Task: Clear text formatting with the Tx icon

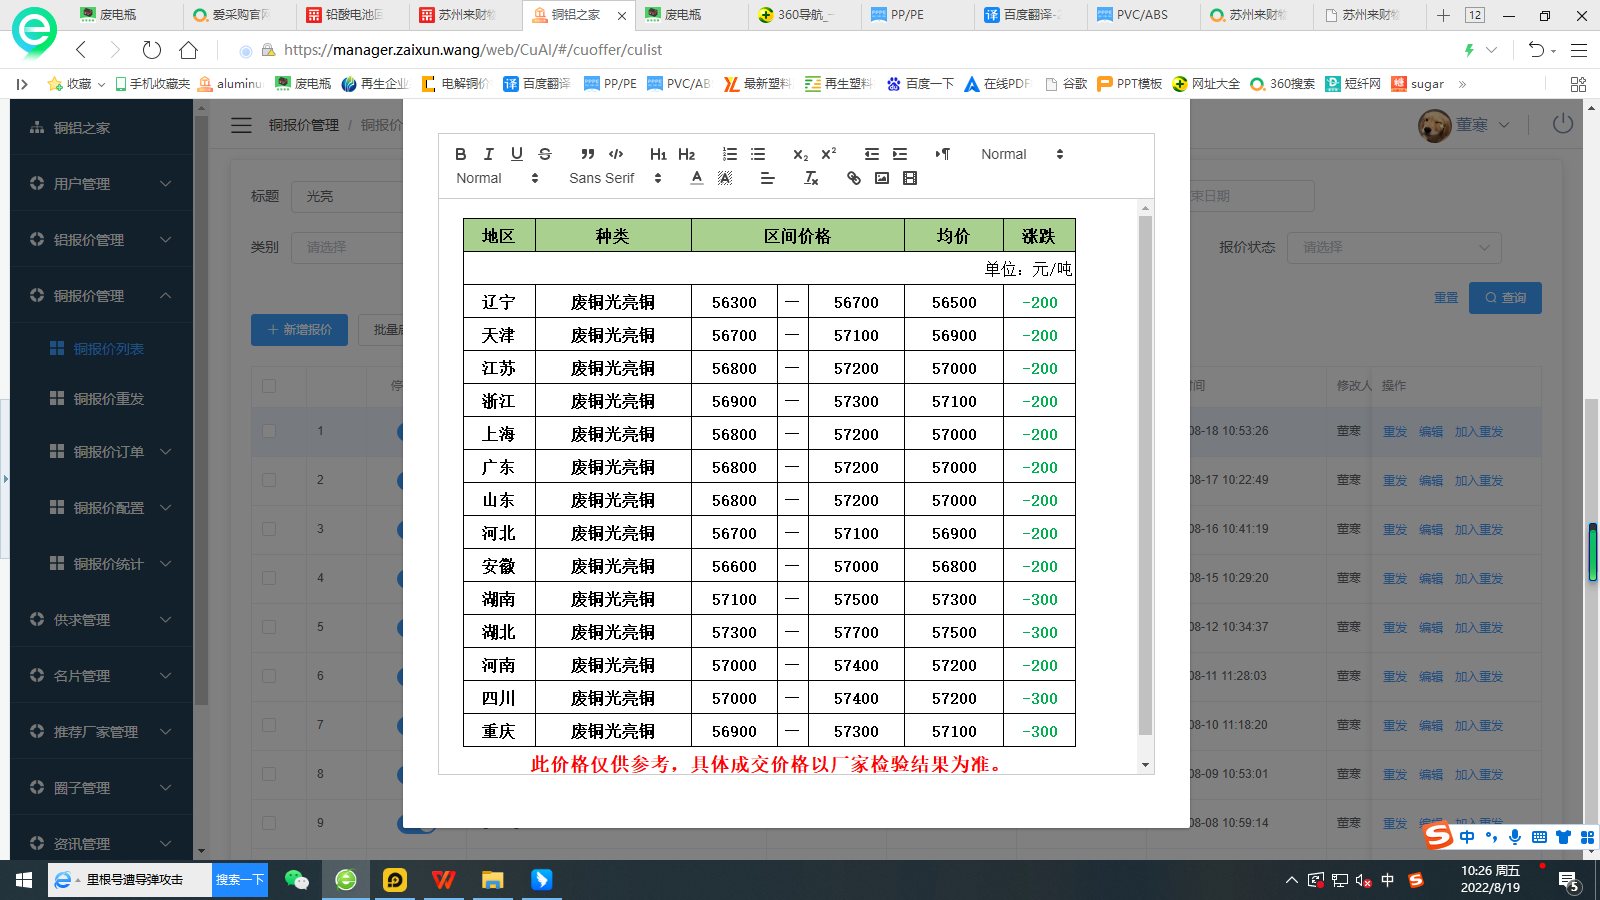Action: (811, 178)
